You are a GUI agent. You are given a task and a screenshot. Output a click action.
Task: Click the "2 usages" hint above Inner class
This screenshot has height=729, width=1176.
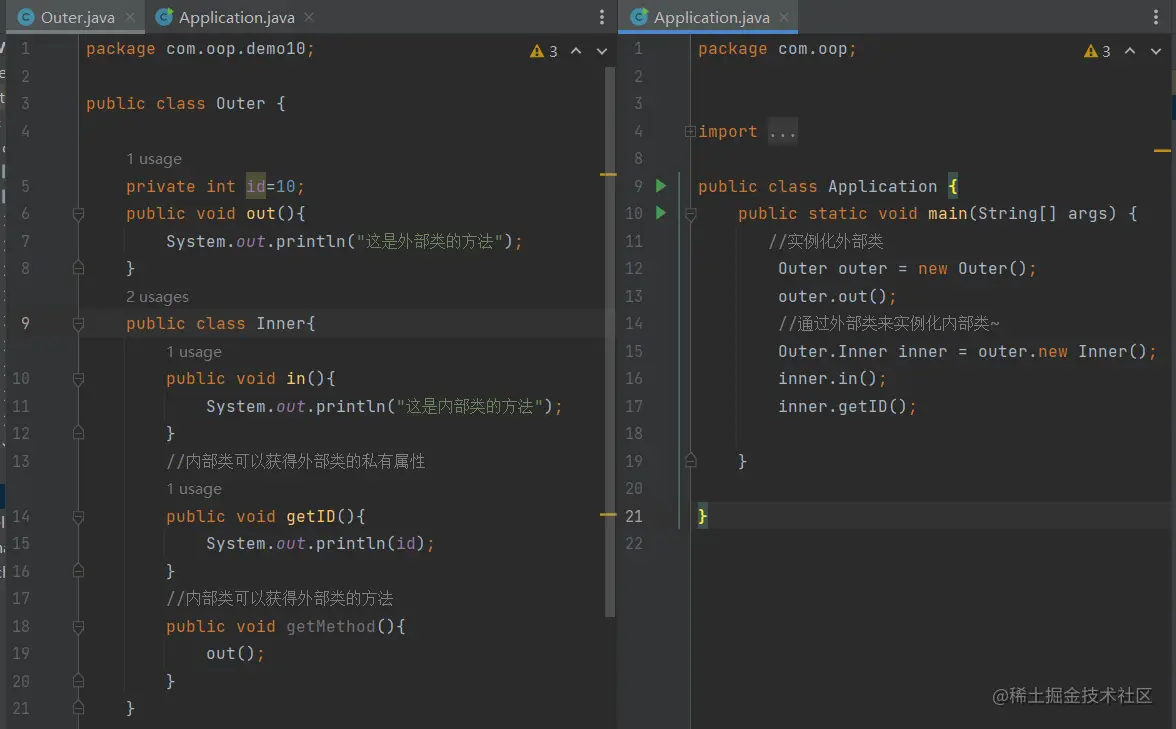[x=157, y=297]
